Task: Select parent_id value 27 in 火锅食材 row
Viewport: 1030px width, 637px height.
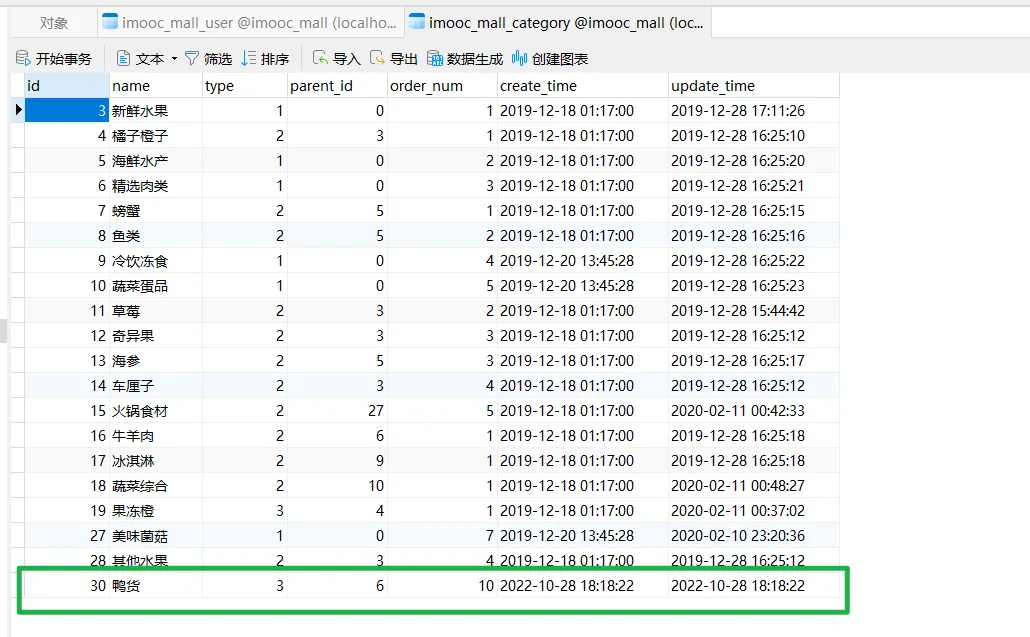Action: point(337,410)
